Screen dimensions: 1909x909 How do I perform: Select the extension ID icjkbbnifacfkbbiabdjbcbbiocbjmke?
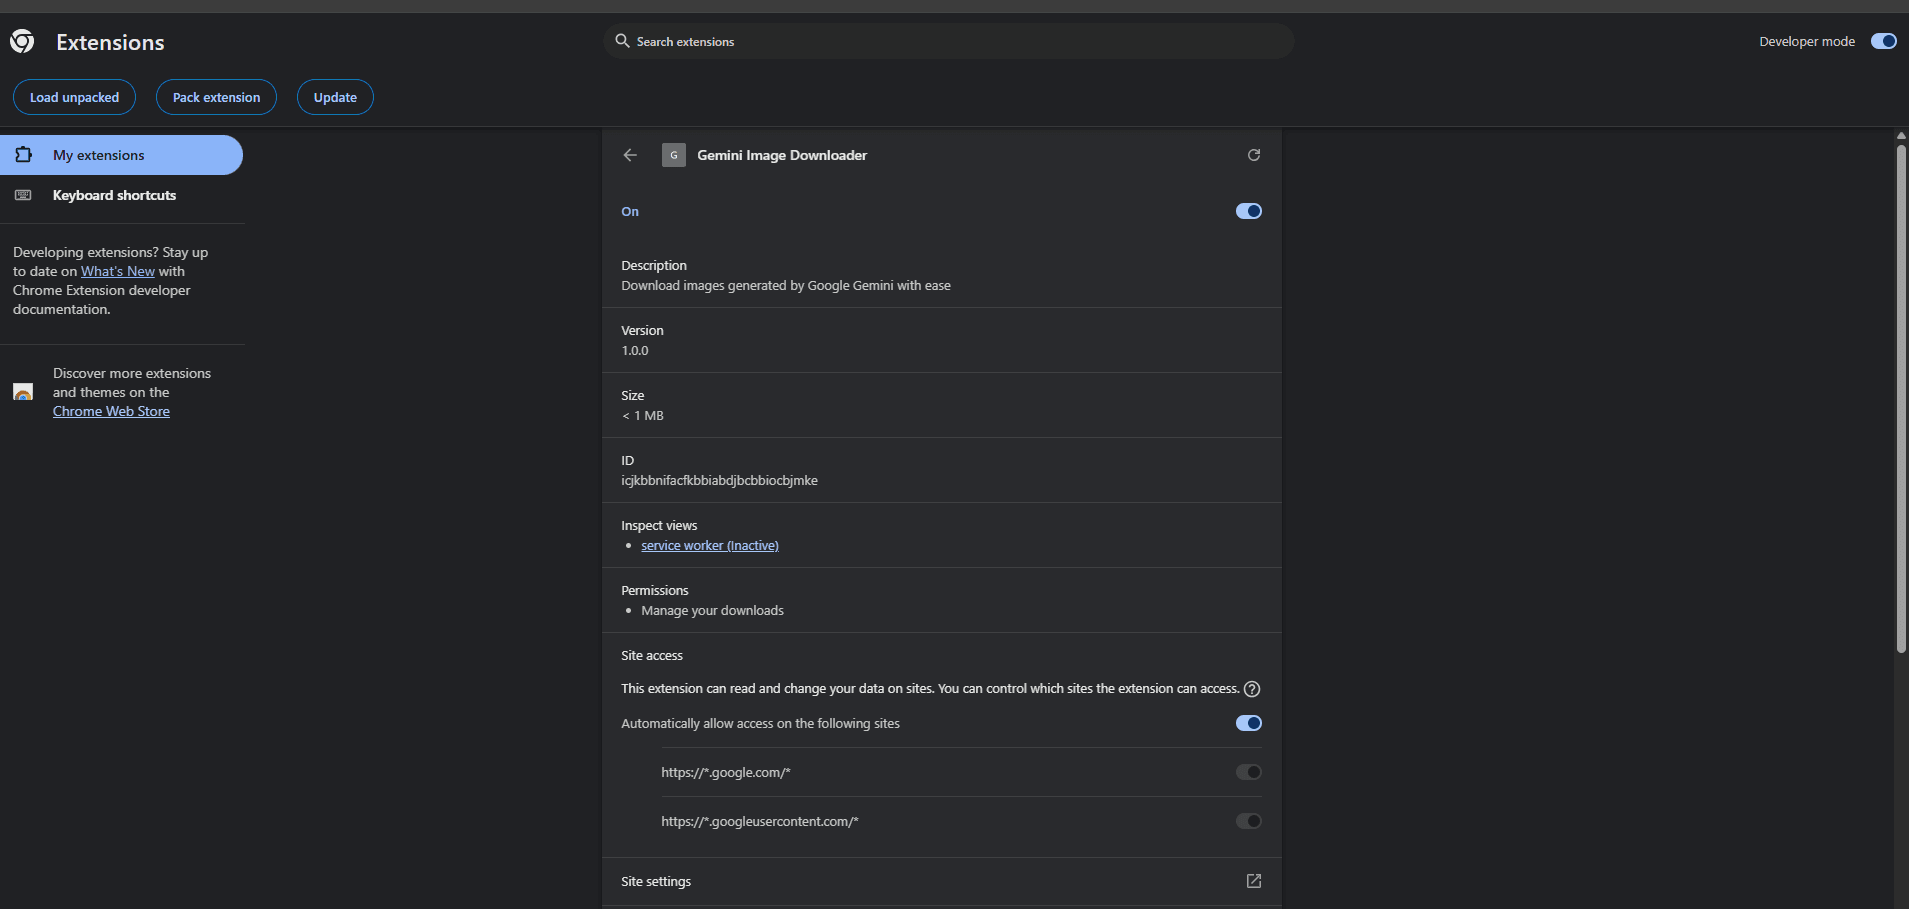719,480
